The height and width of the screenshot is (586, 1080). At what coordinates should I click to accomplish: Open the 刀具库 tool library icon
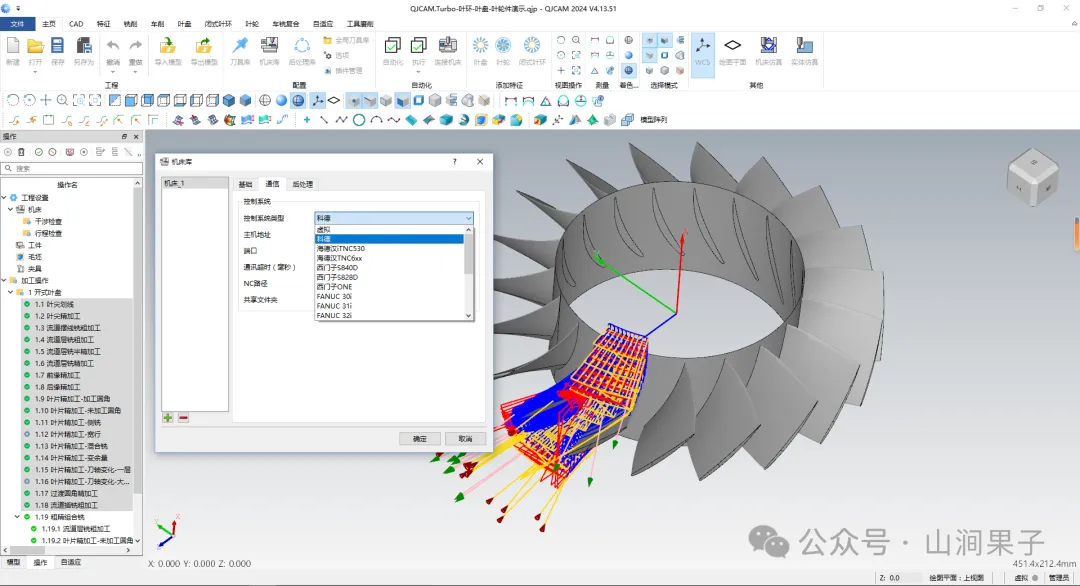click(240, 52)
